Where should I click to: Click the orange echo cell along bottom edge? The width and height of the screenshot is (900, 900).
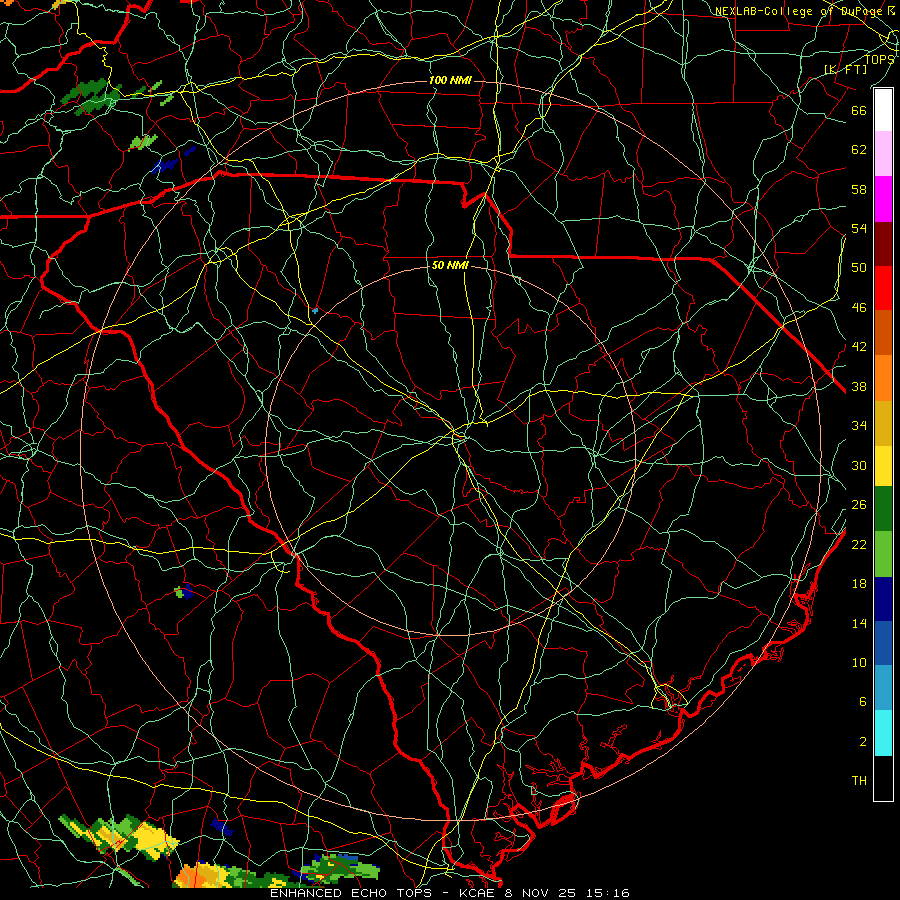201,876
